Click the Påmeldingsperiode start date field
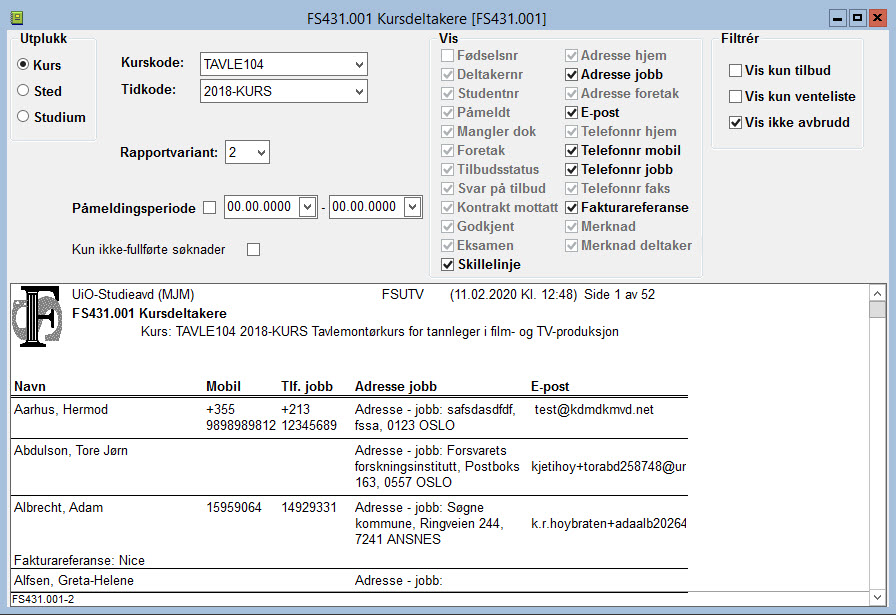 (261, 207)
